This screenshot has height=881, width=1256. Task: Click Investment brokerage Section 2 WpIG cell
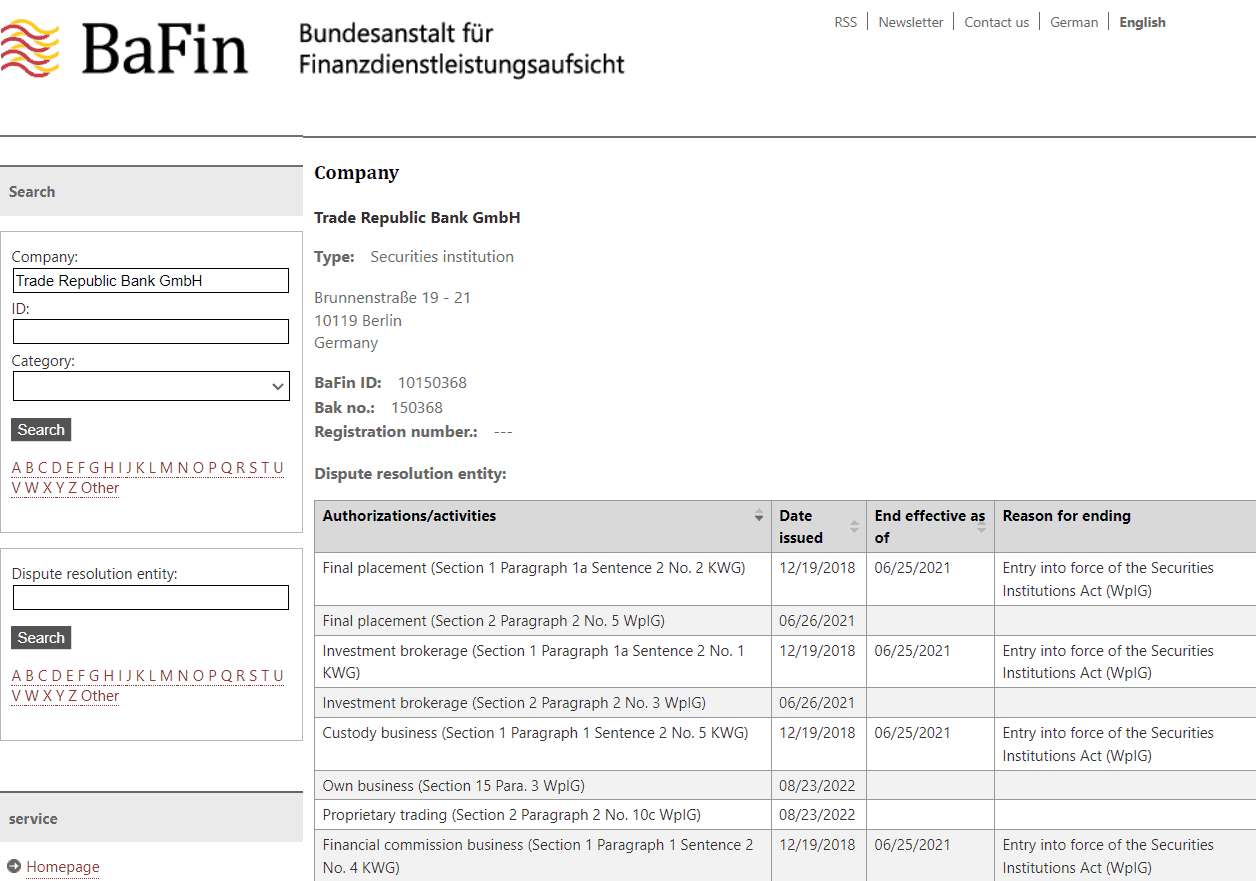(x=543, y=703)
